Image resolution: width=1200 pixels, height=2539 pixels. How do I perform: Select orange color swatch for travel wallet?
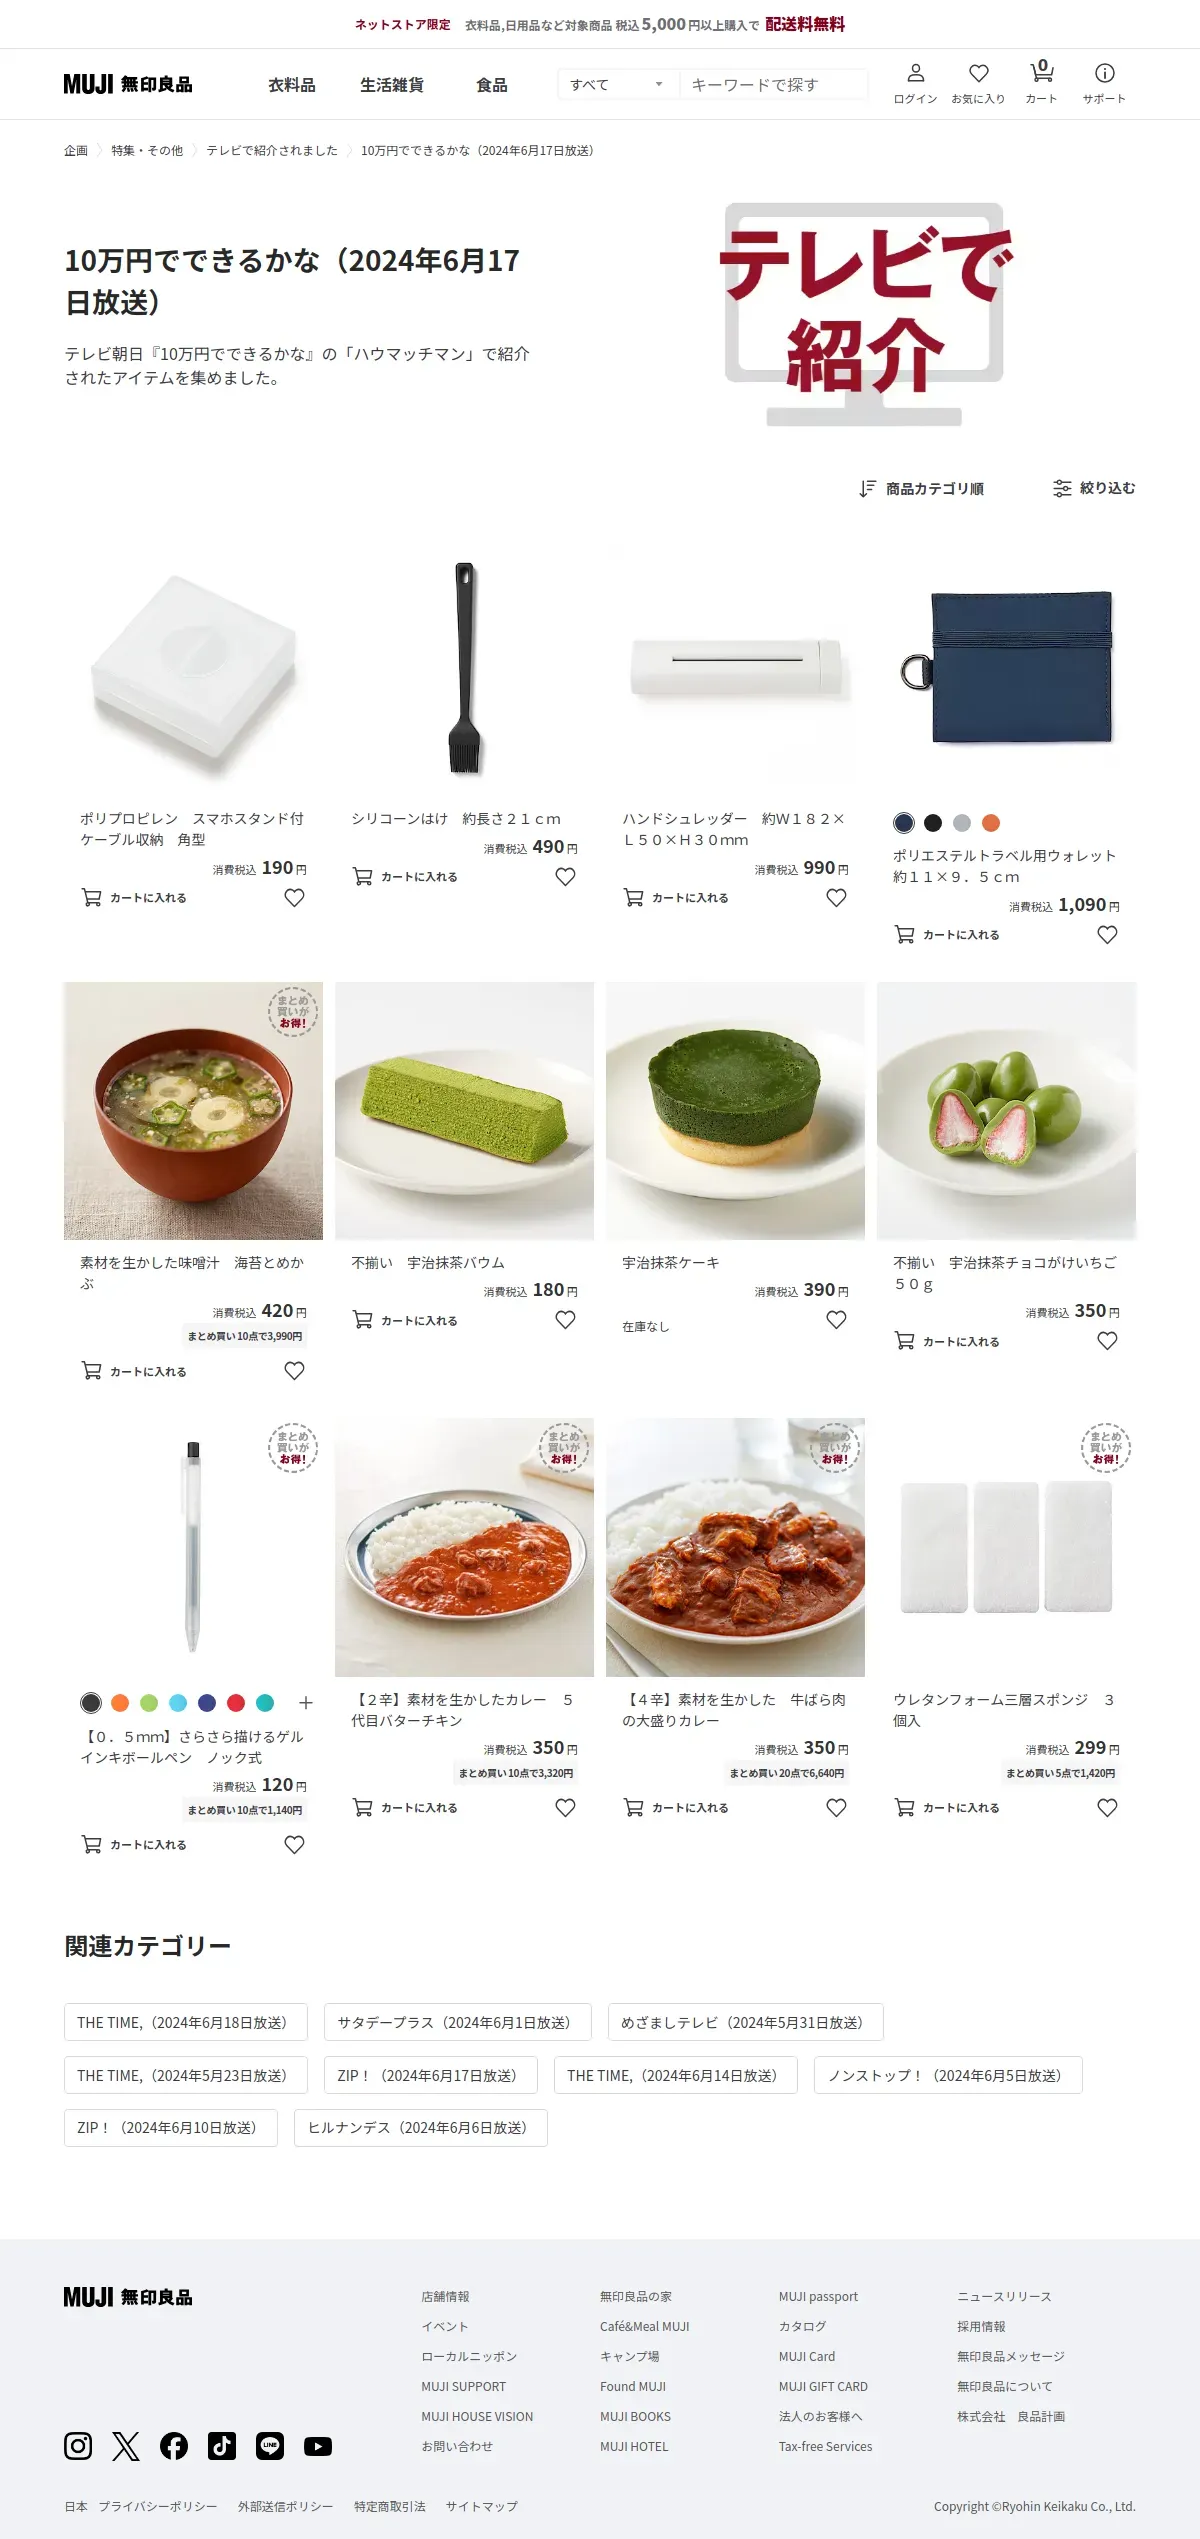coord(991,822)
